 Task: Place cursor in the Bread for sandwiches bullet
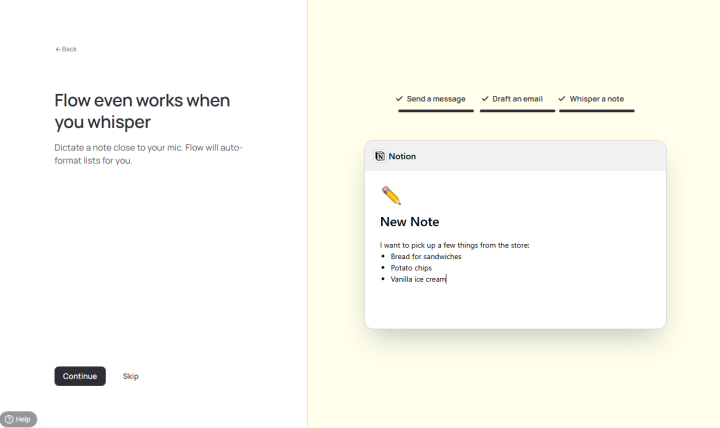pyautogui.click(x=425, y=256)
